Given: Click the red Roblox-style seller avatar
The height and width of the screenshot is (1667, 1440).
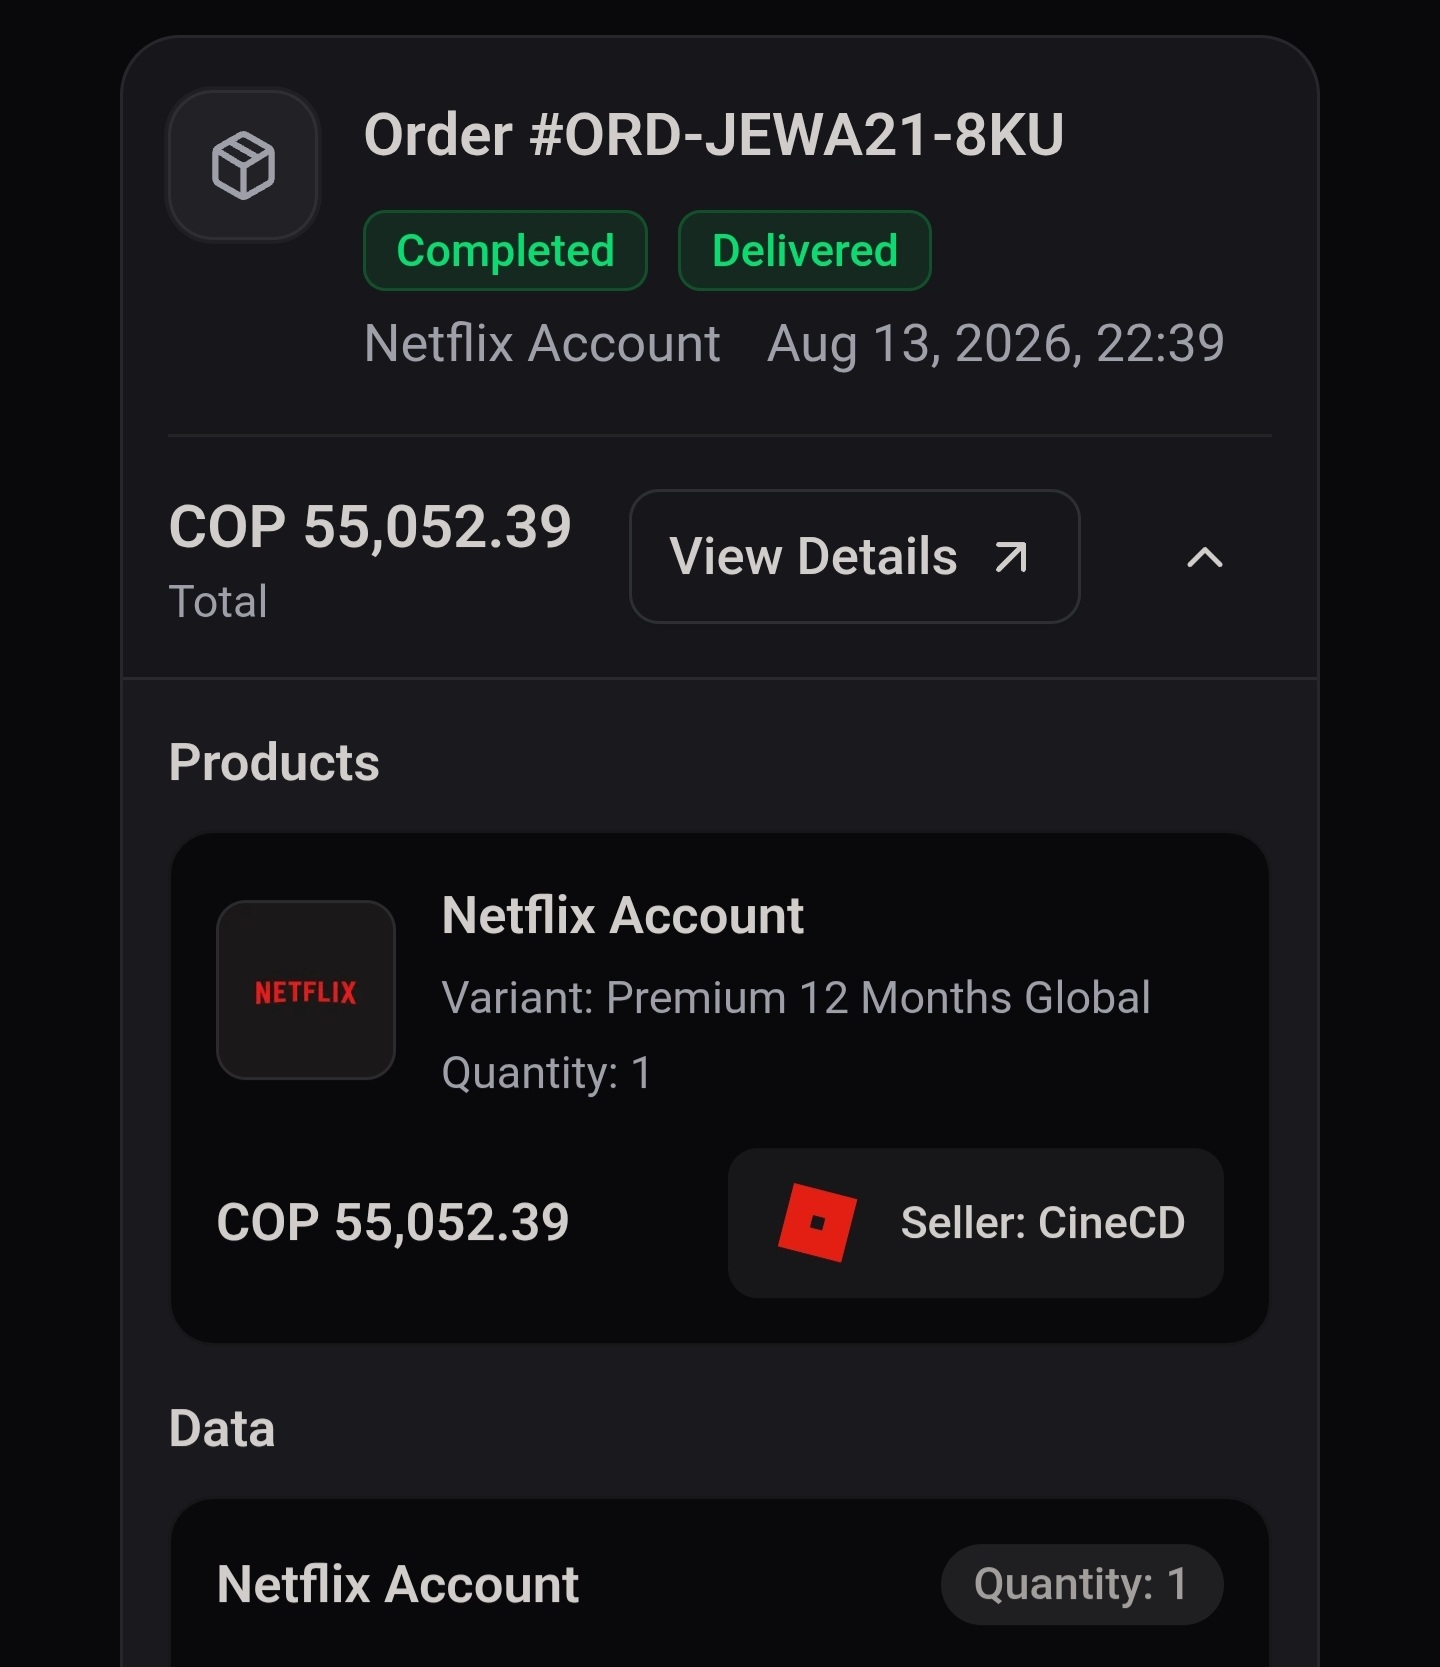Looking at the screenshot, I should pyautogui.click(x=817, y=1222).
